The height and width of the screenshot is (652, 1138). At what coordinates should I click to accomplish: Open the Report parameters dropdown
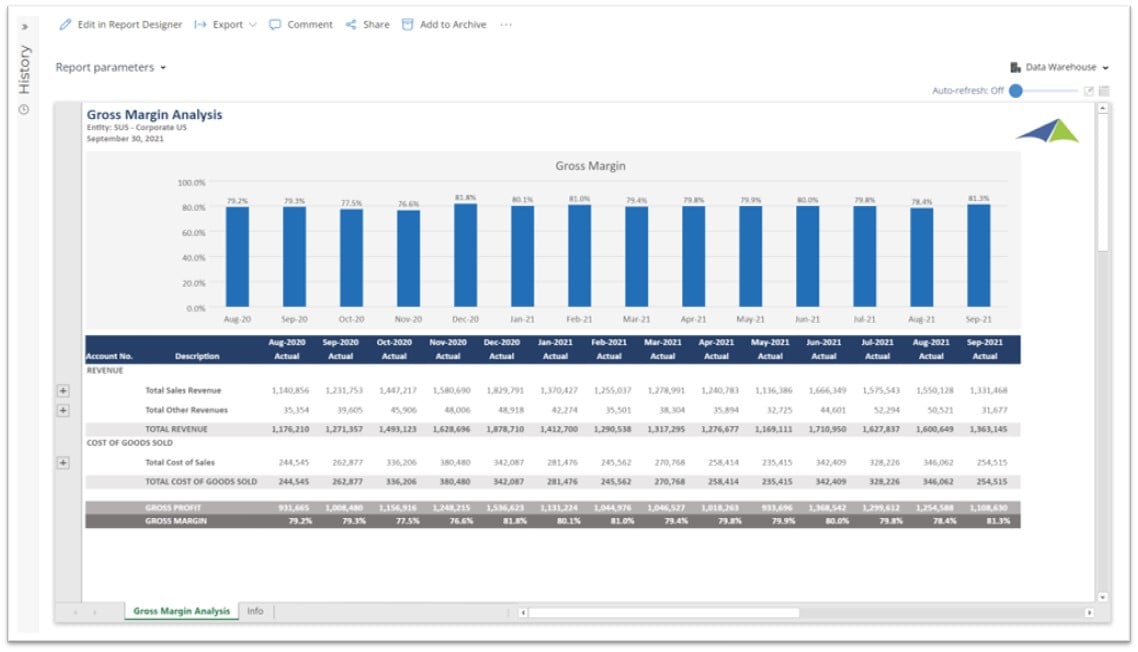(x=110, y=68)
